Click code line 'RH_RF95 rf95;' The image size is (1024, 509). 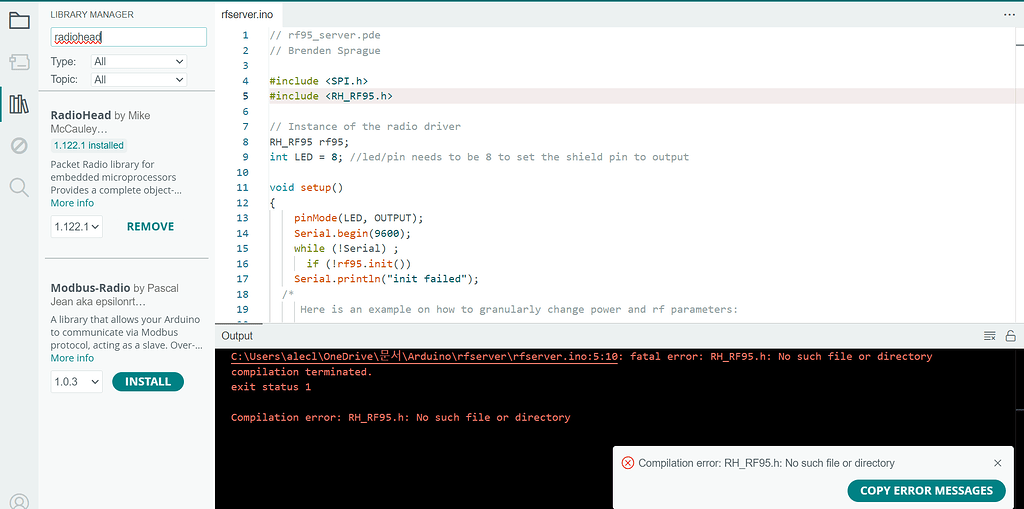(x=309, y=142)
